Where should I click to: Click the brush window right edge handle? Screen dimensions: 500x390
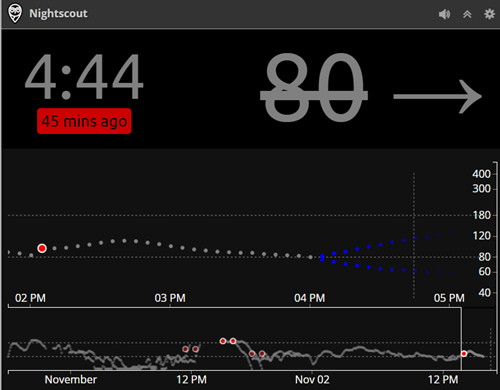461,339
